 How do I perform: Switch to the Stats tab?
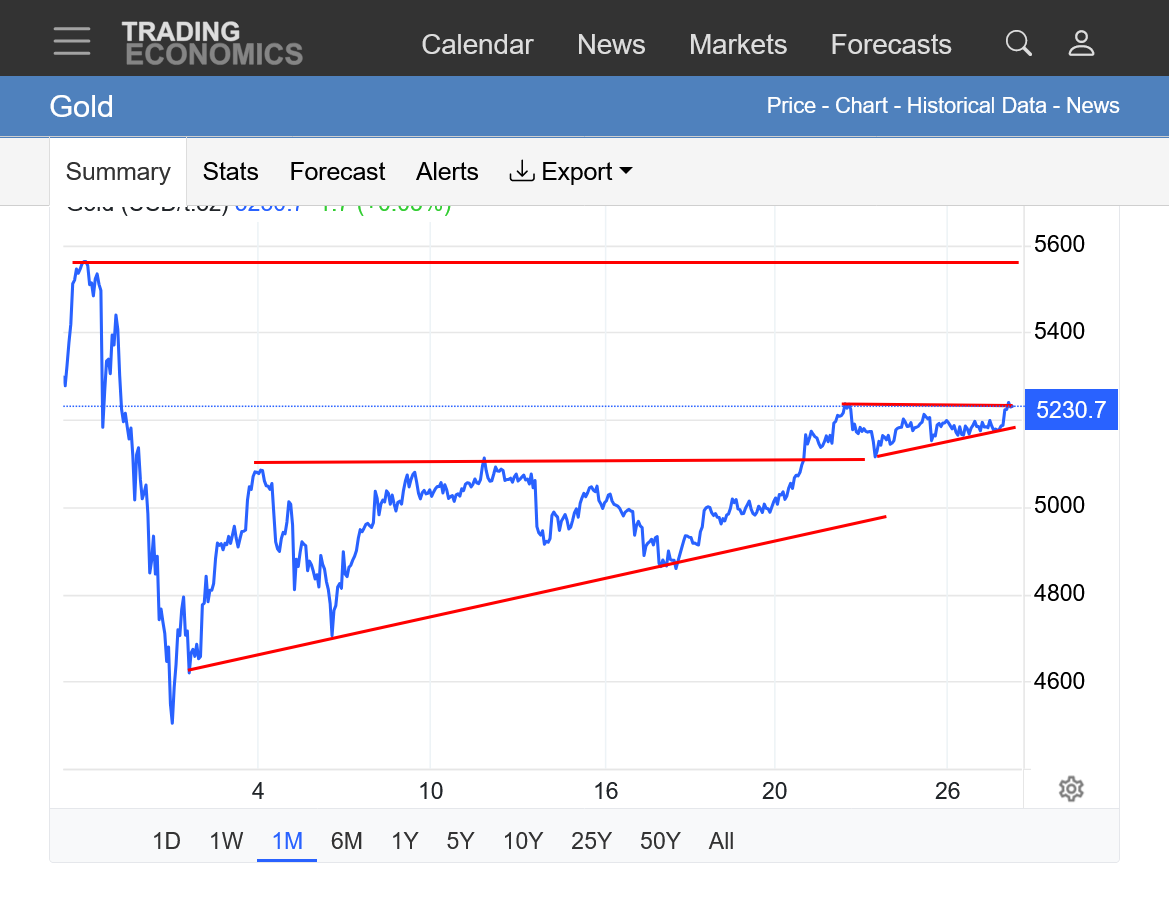coord(230,172)
